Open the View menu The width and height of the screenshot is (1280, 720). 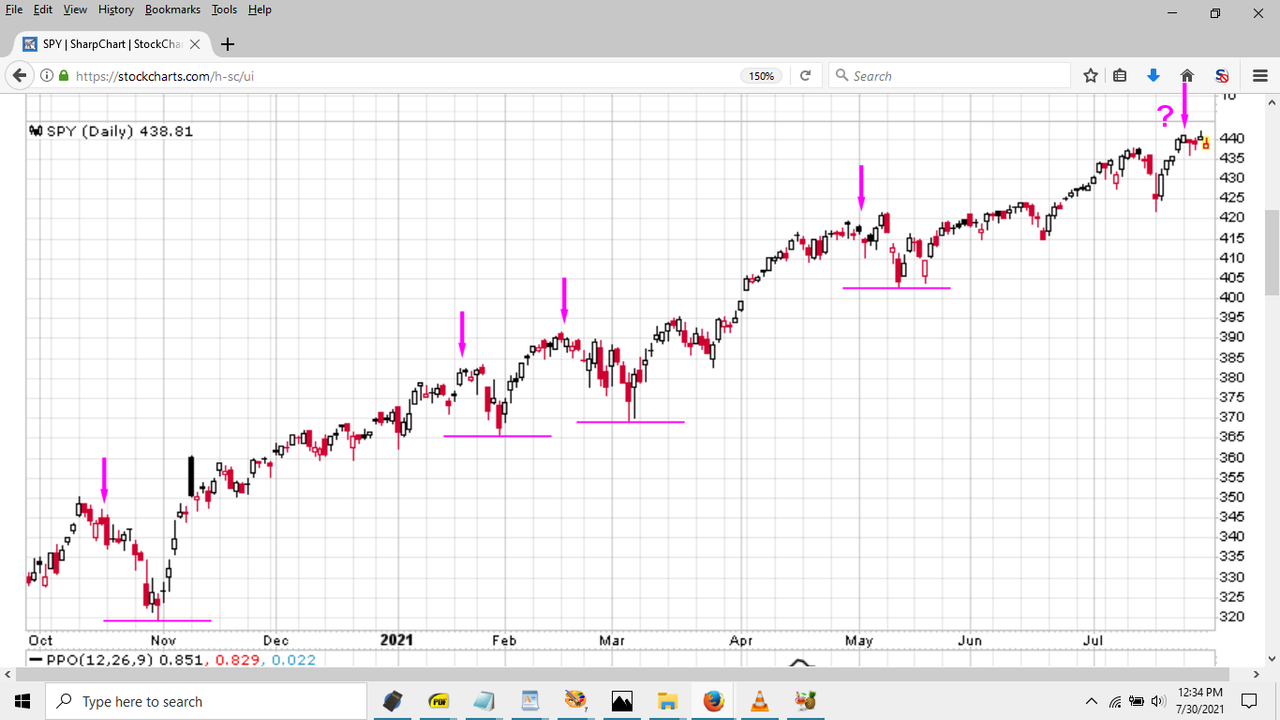coord(75,9)
